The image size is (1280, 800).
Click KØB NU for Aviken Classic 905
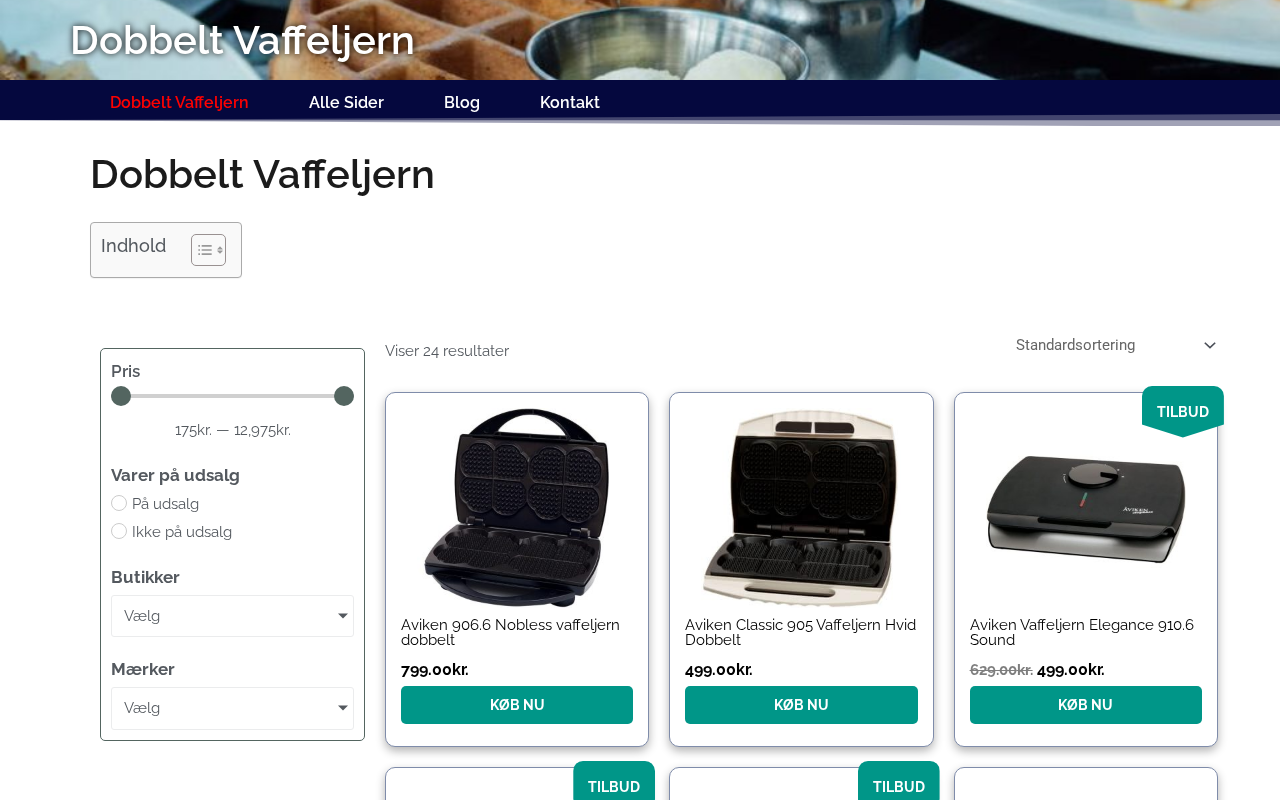(801, 705)
